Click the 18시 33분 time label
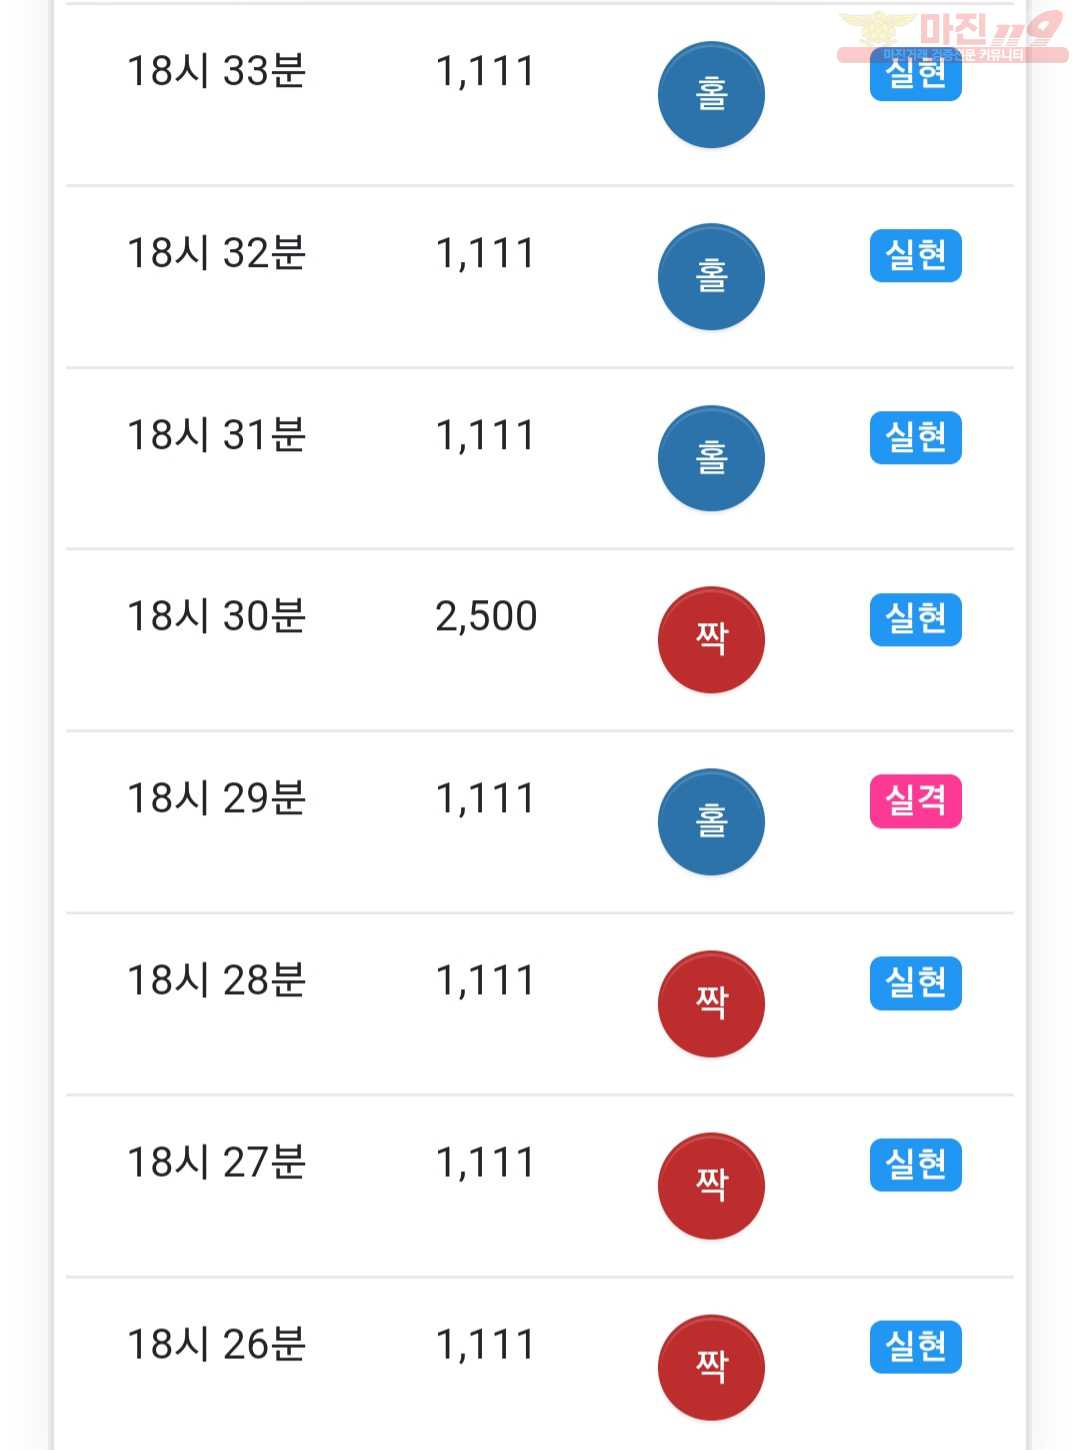The height and width of the screenshot is (1450, 1080). tap(216, 71)
